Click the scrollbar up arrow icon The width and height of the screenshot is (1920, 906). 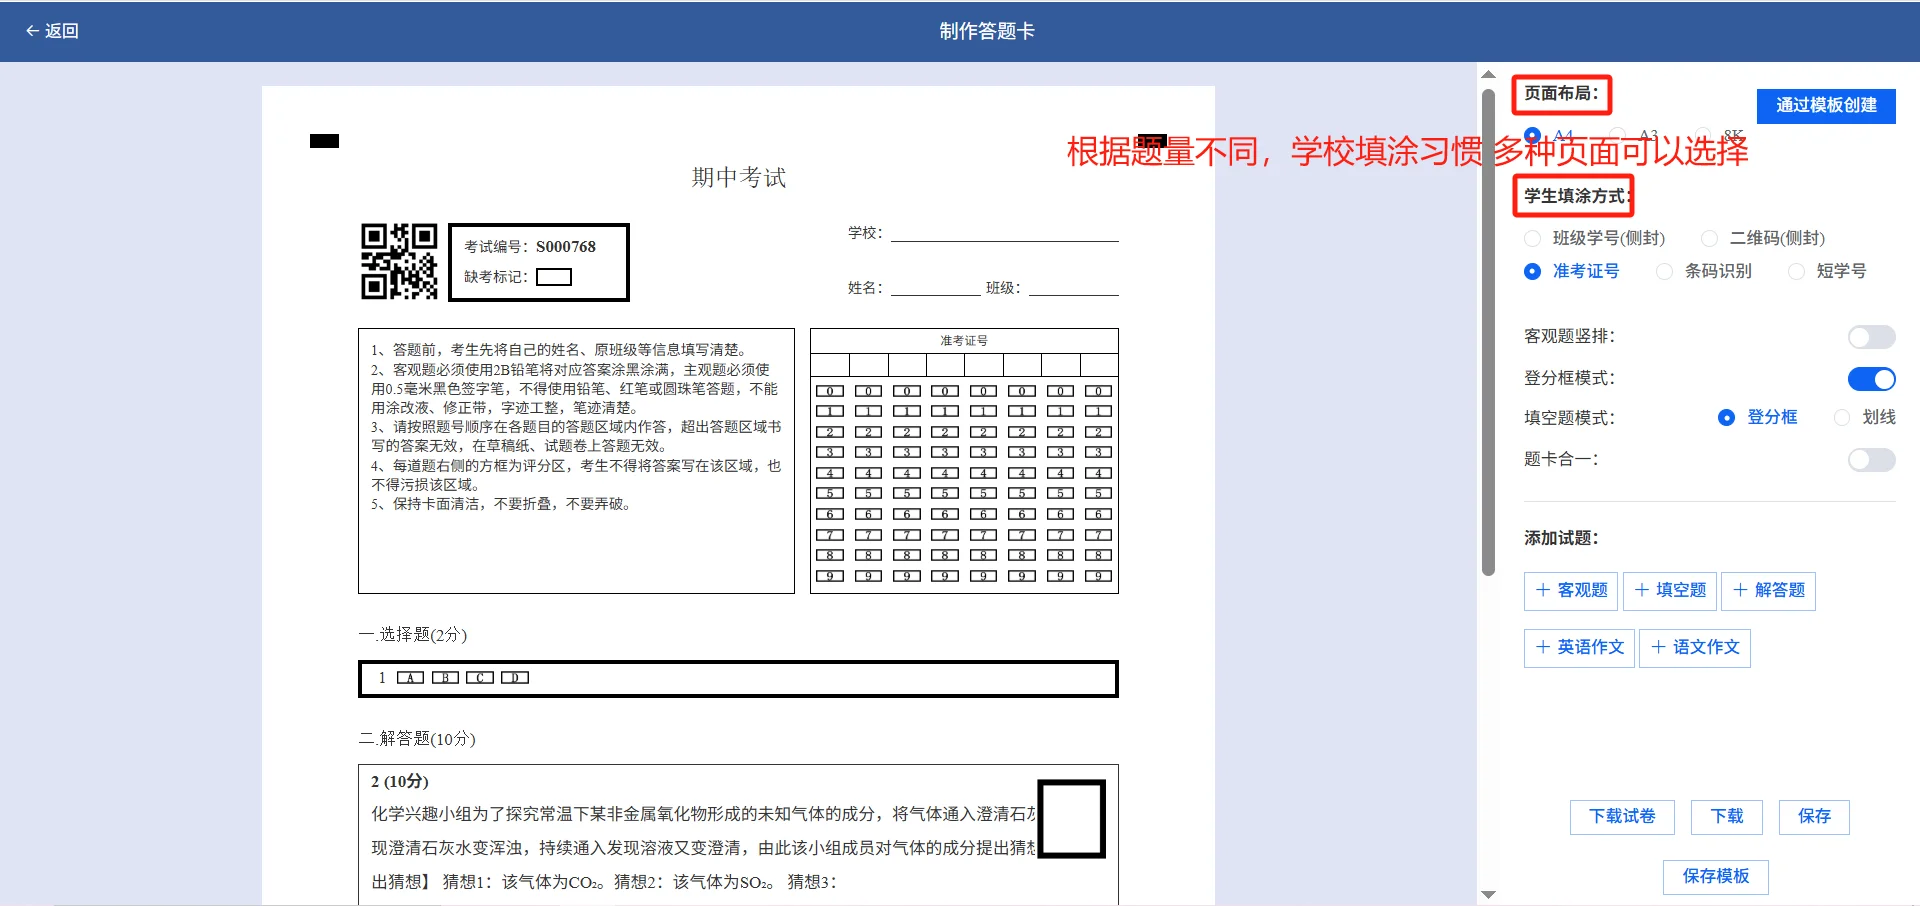(x=1489, y=73)
